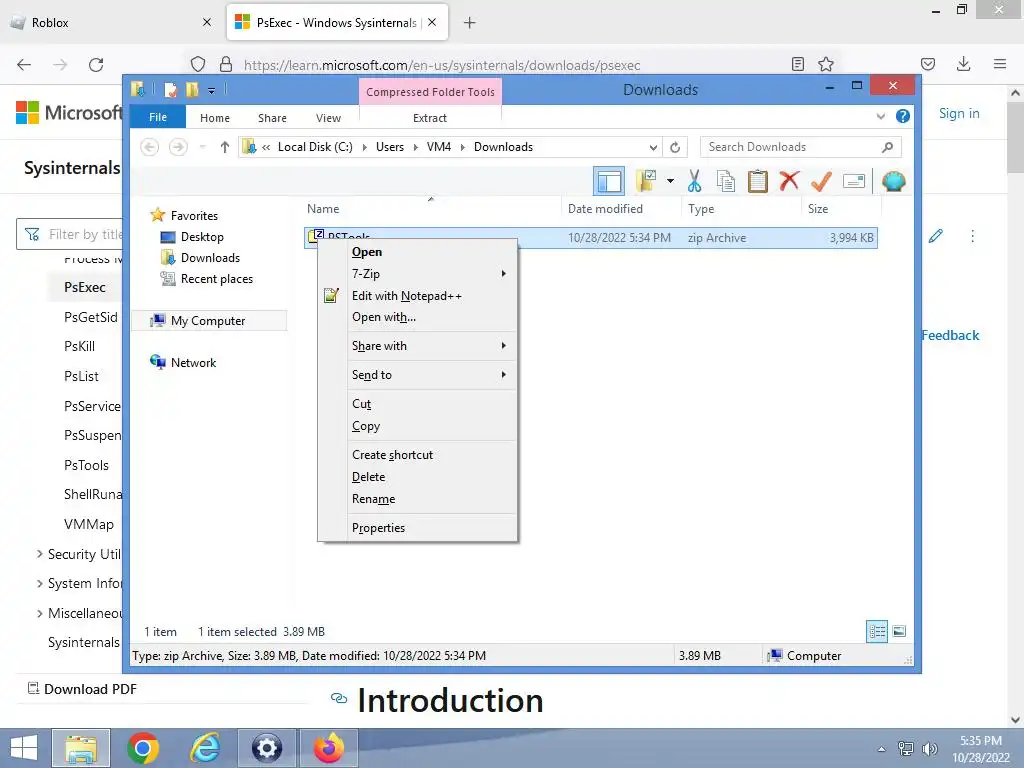
Task: Click the Search Downloads field
Action: coord(800,147)
